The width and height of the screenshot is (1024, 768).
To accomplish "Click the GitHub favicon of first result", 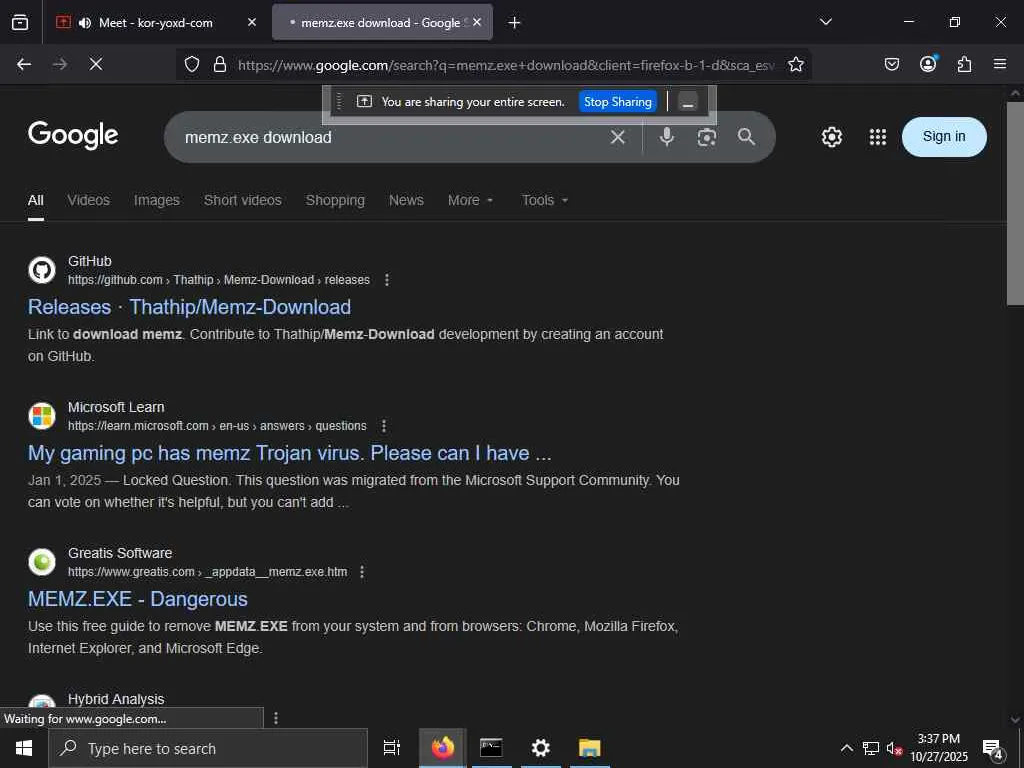I will pos(42,270).
